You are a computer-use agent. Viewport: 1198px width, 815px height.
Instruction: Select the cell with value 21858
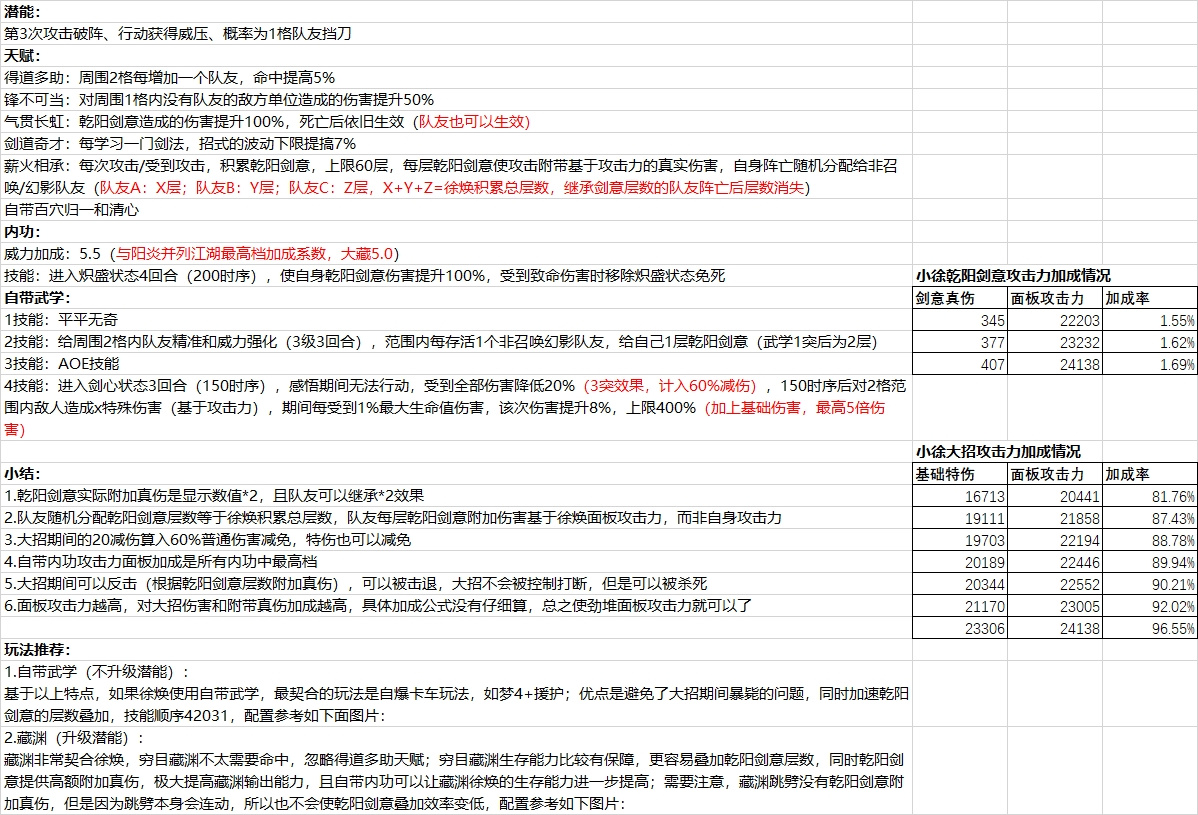tap(1055, 518)
